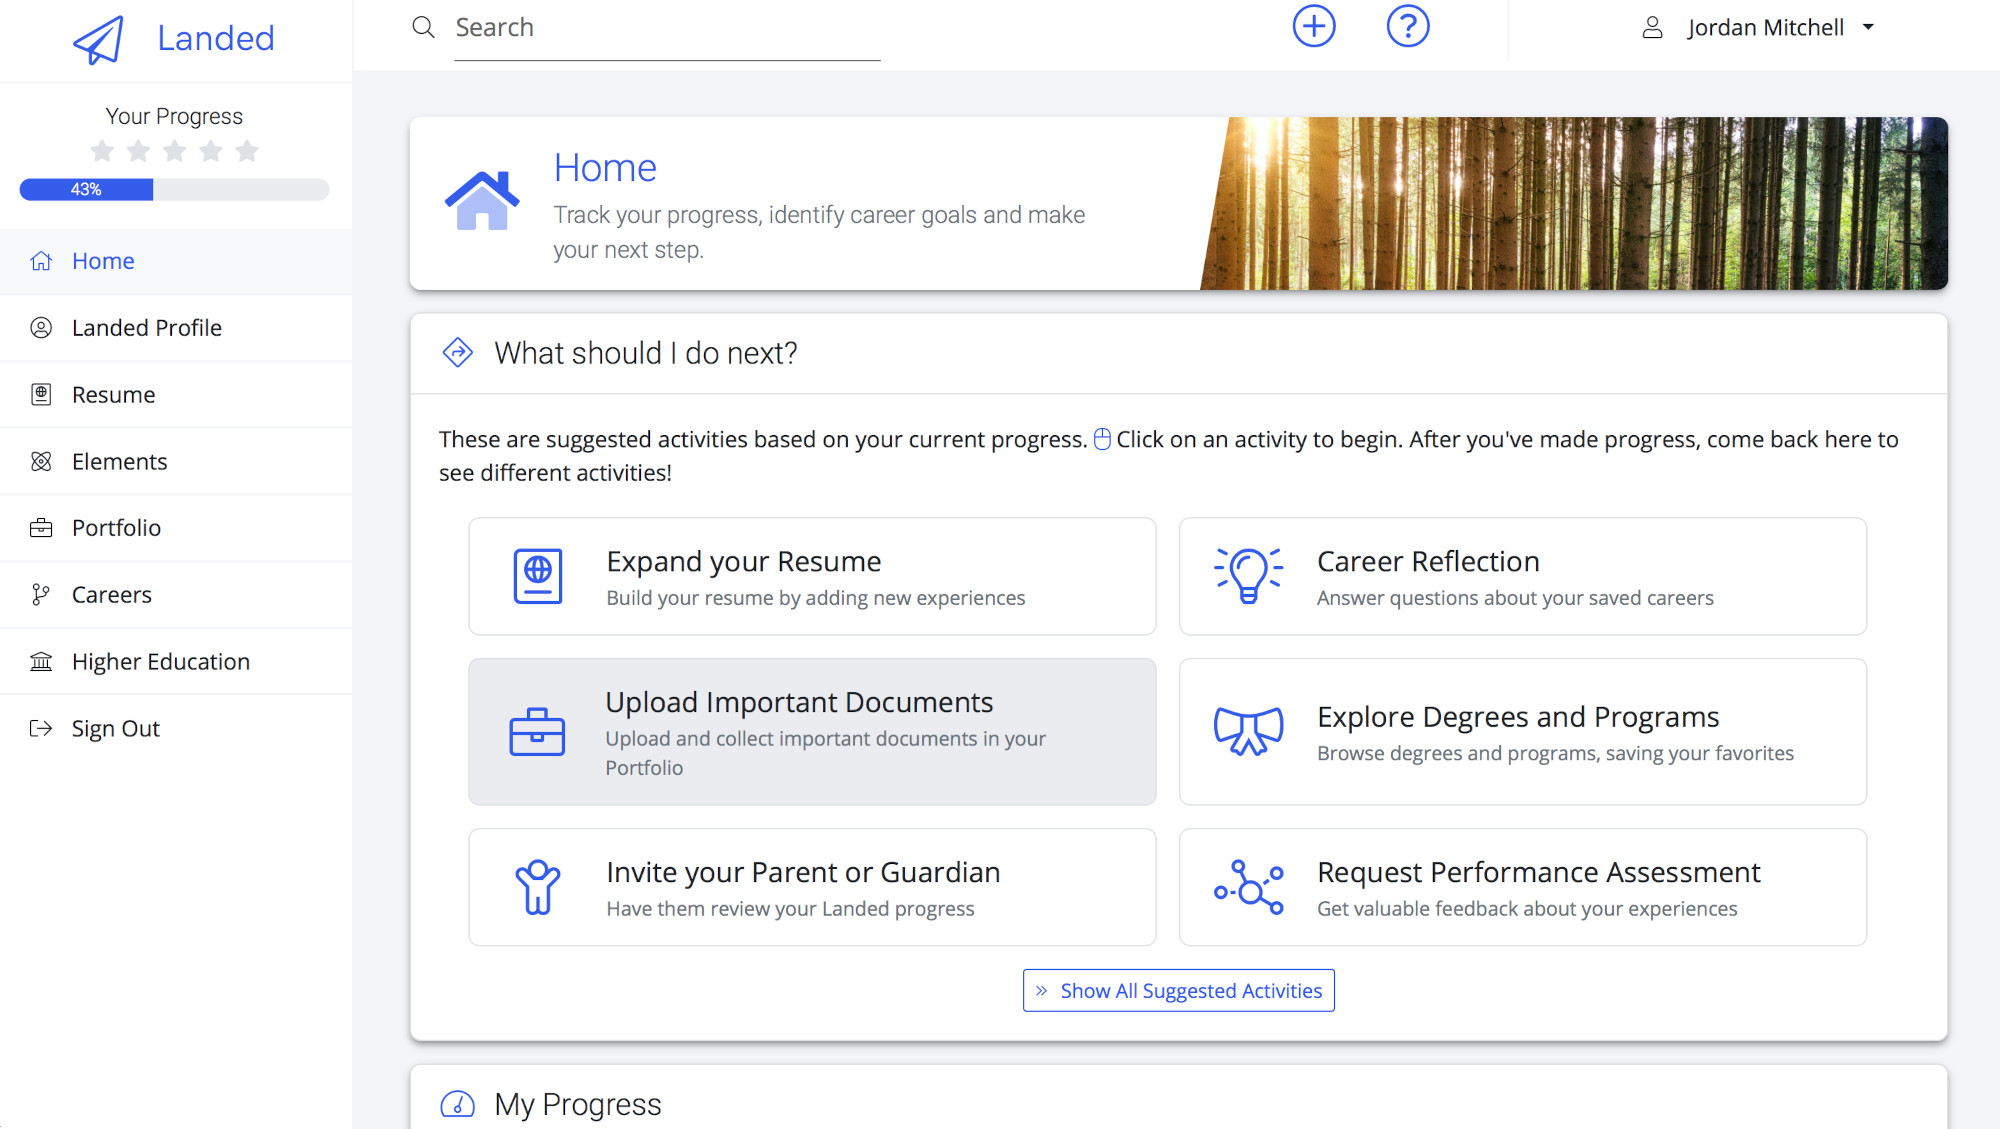Click 'Answer questions about your saved careers'

point(1515,598)
